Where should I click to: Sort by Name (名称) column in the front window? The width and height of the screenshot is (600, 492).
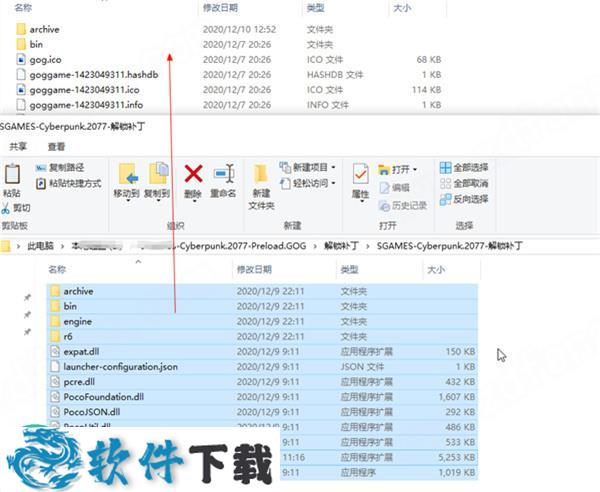pyautogui.click(x=57, y=270)
